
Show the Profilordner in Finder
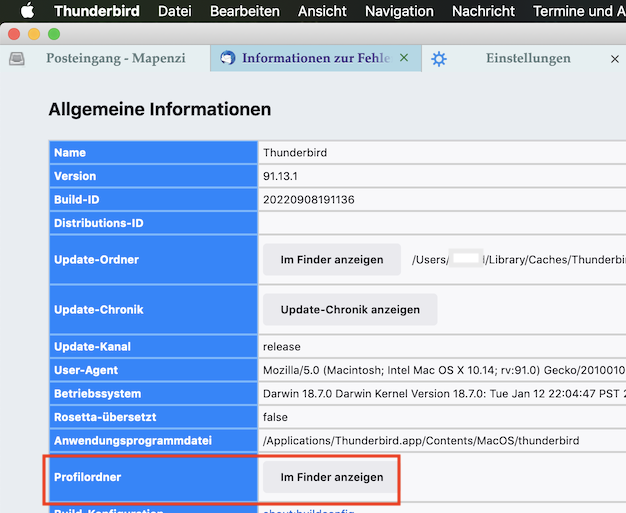coord(331,478)
